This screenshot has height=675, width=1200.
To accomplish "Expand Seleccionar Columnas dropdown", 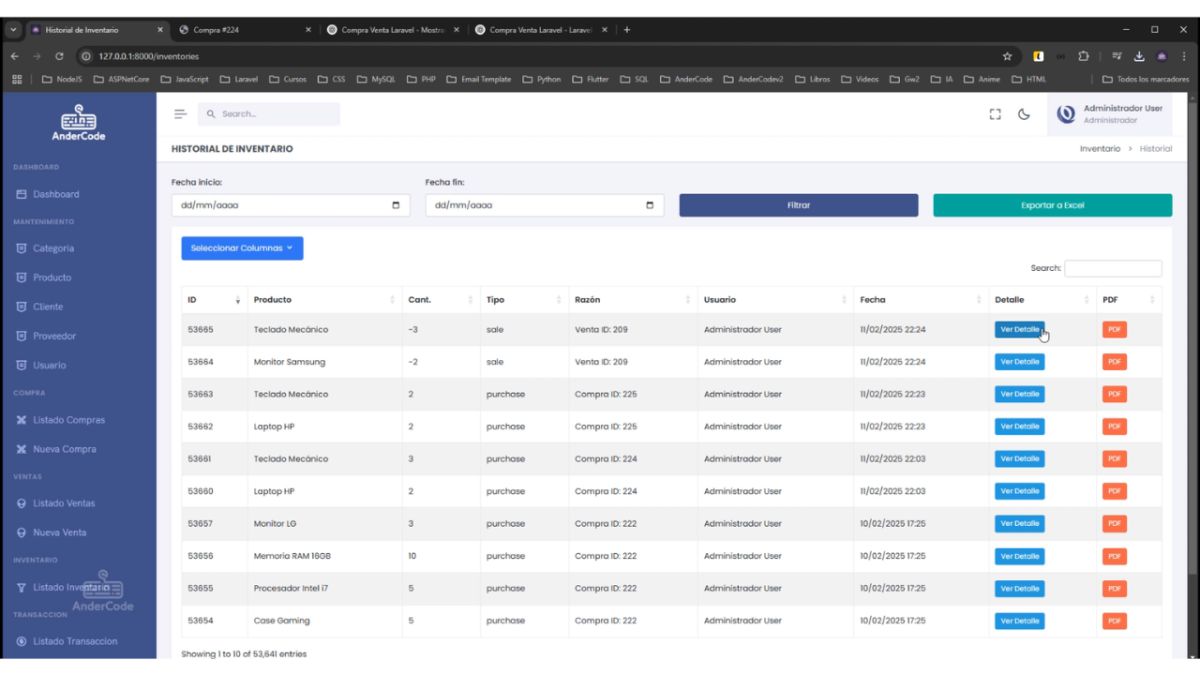I will tap(242, 248).
